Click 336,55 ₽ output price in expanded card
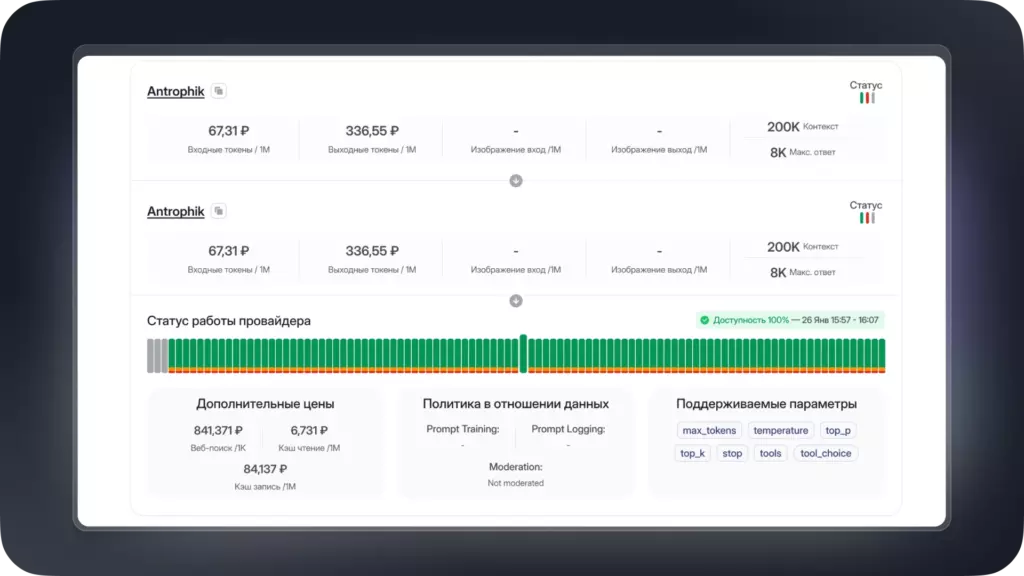The image size is (1024, 576). [372, 251]
